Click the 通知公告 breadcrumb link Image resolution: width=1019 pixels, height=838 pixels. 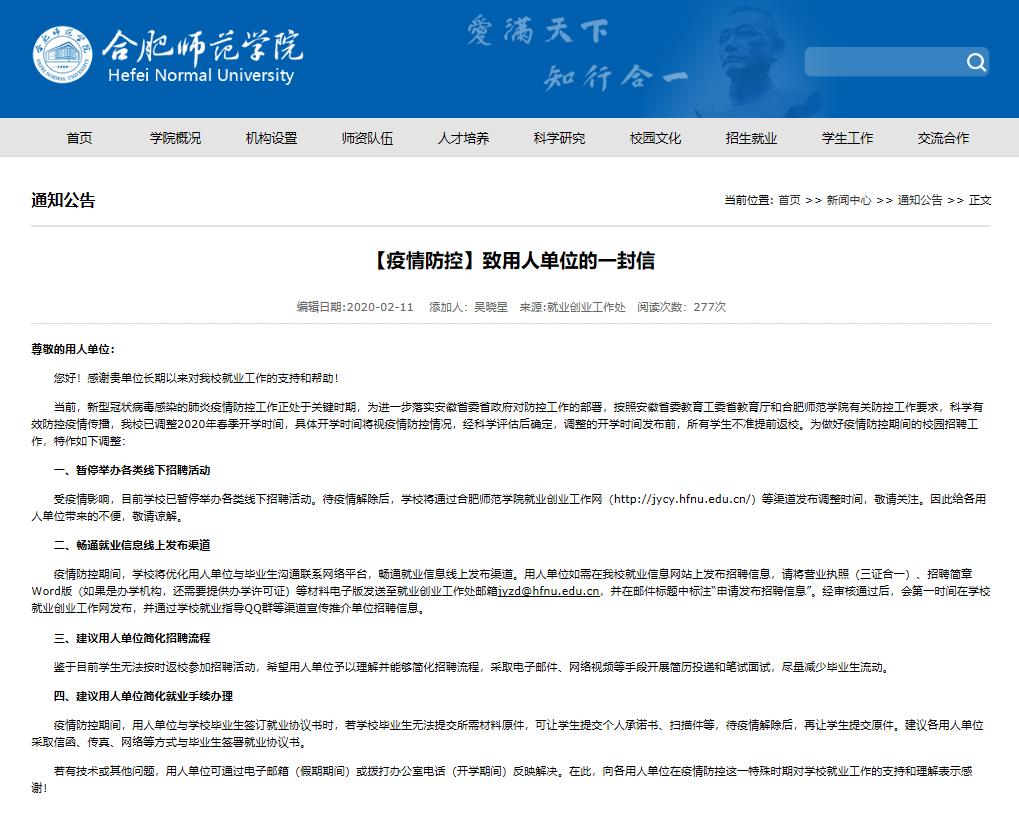tap(919, 200)
